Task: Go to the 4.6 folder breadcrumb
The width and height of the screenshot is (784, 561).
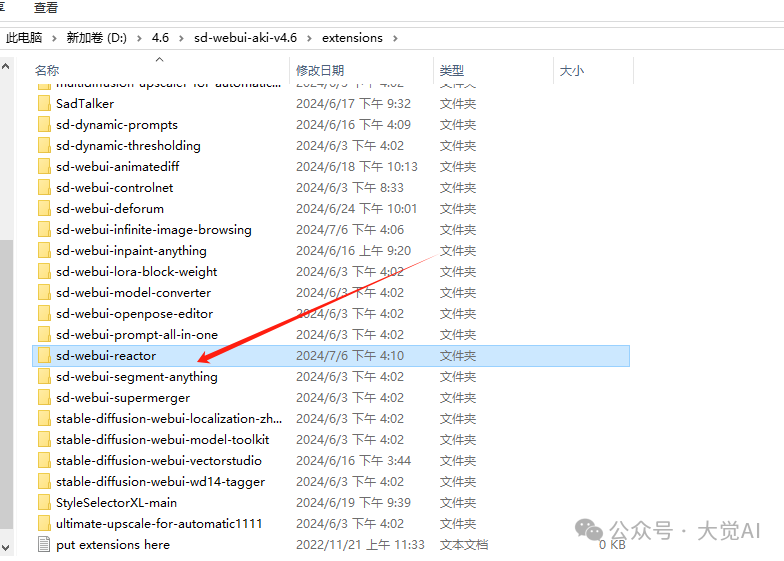Action: pyautogui.click(x=160, y=38)
